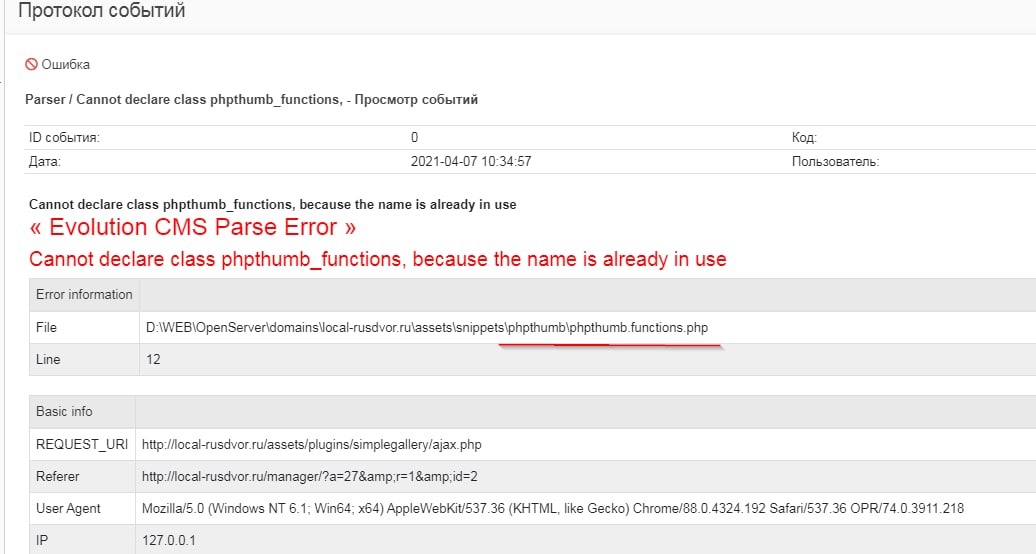This screenshot has width=1036, height=554.
Task: Select the phpthumb.functions.php file path
Action: coord(427,328)
